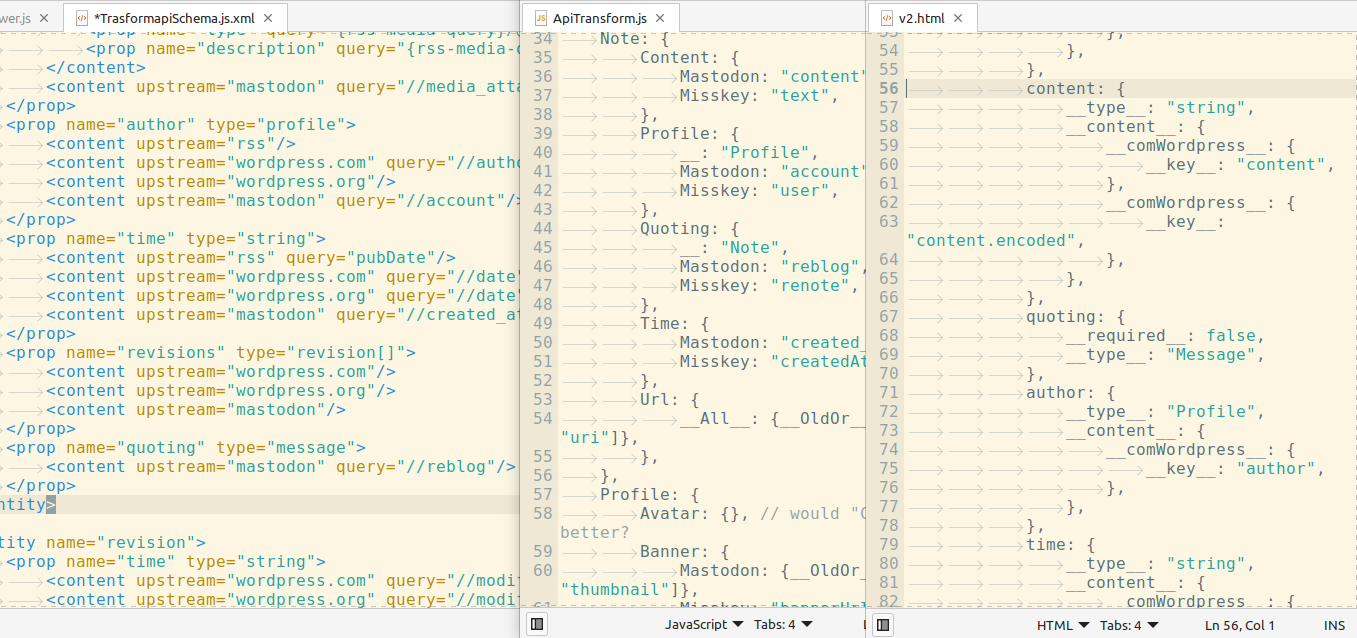Open the HTML language dropdown
1357x638 pixels.
coord(1062,625)
